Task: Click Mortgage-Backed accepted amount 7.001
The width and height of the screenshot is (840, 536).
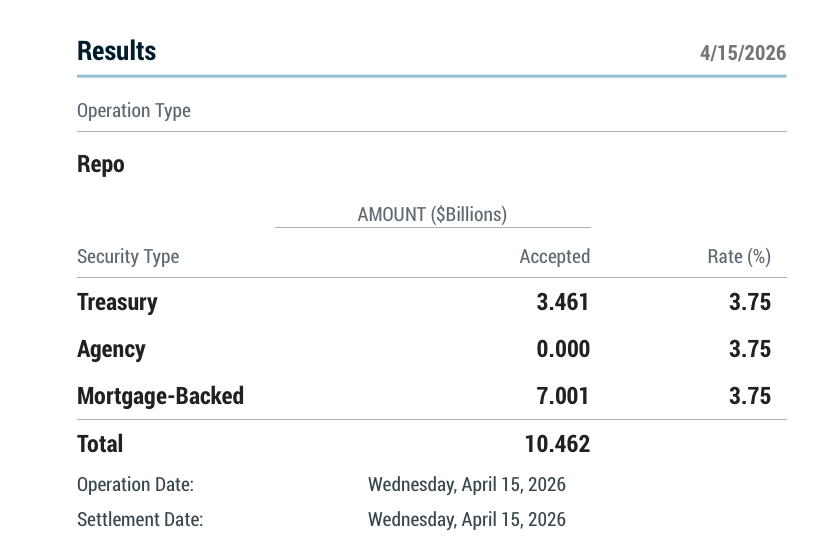Action: click(x=563, y=396)
